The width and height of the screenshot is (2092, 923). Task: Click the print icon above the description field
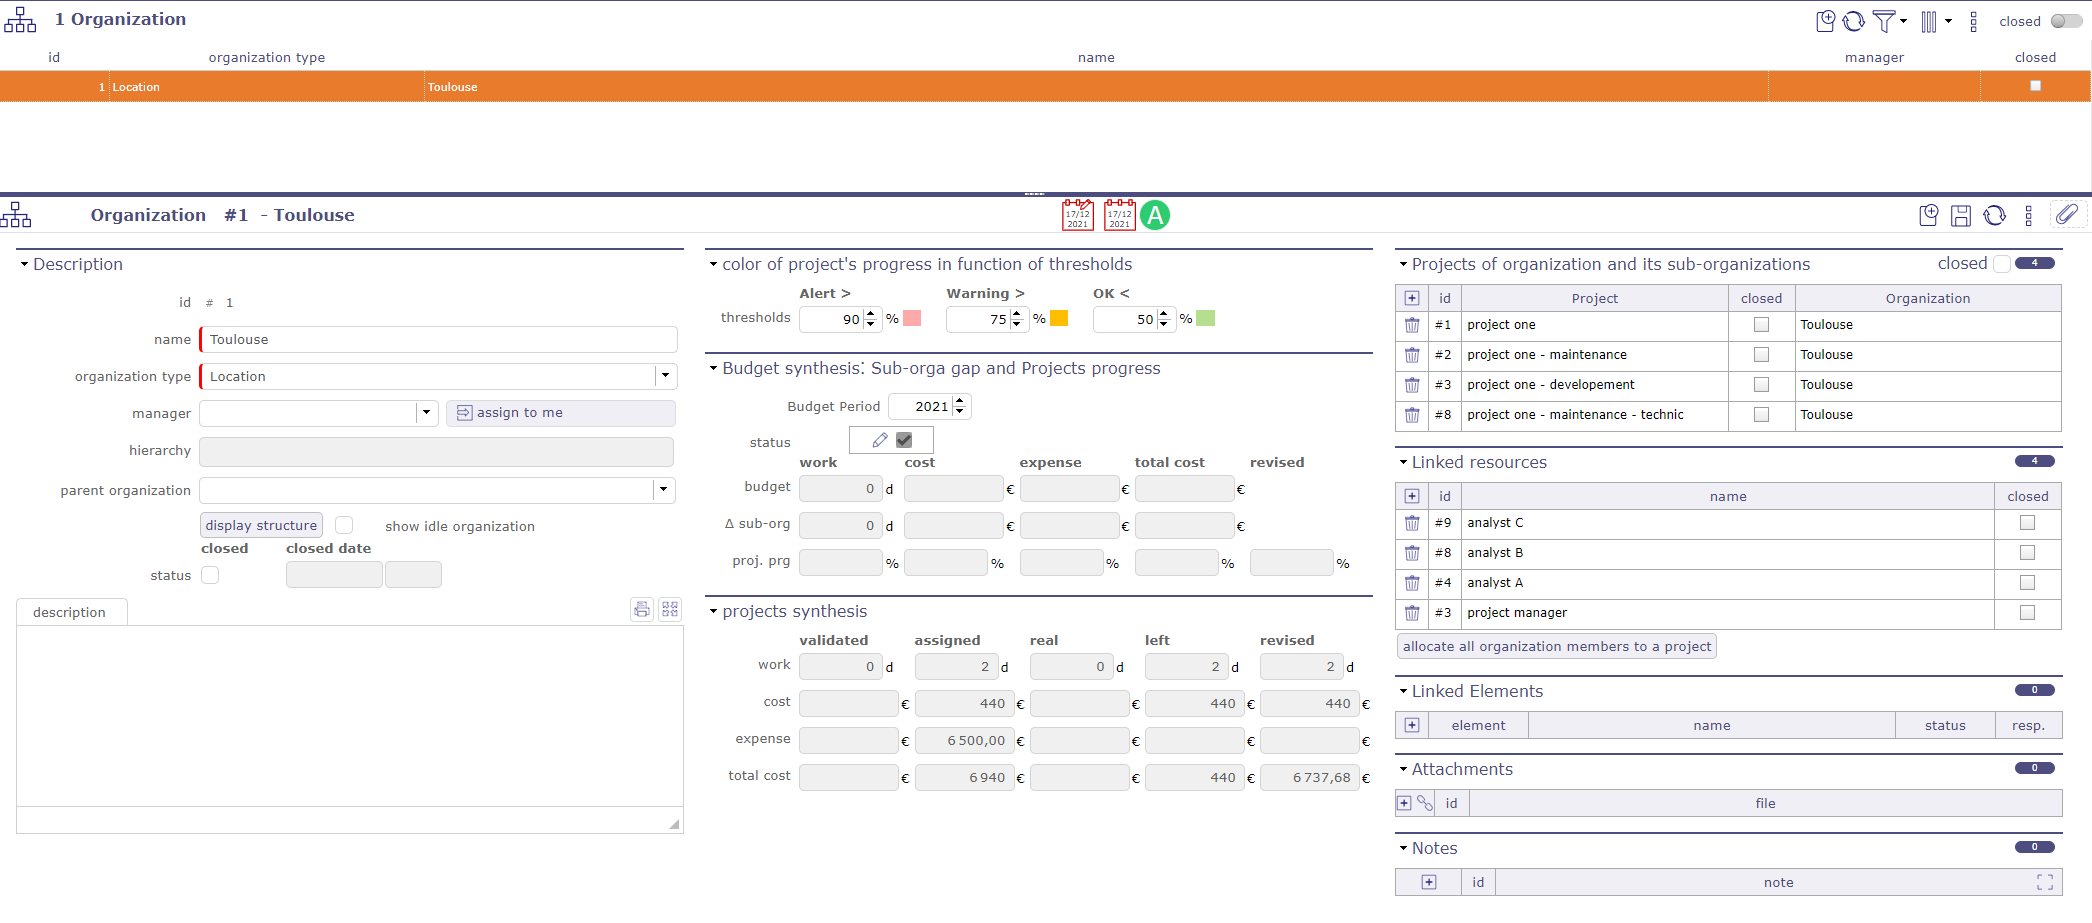[641, 609]
